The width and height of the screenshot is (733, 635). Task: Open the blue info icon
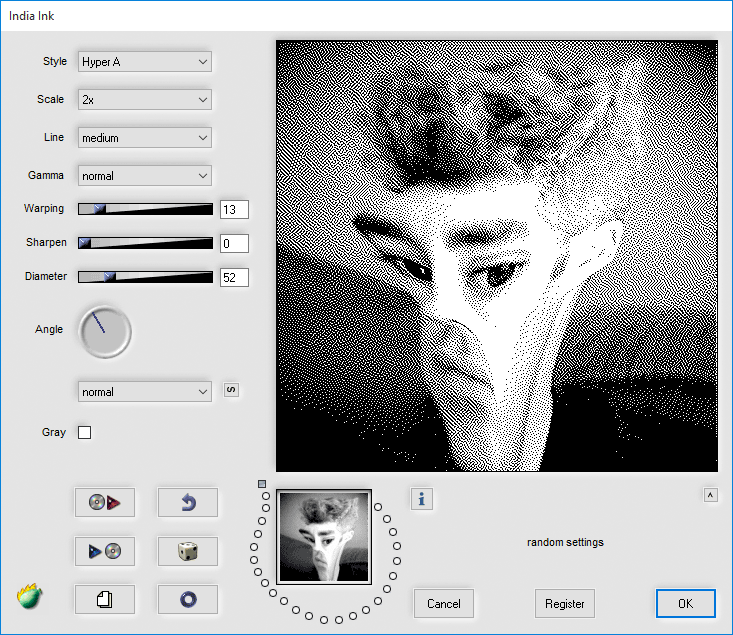pos(422,499)
